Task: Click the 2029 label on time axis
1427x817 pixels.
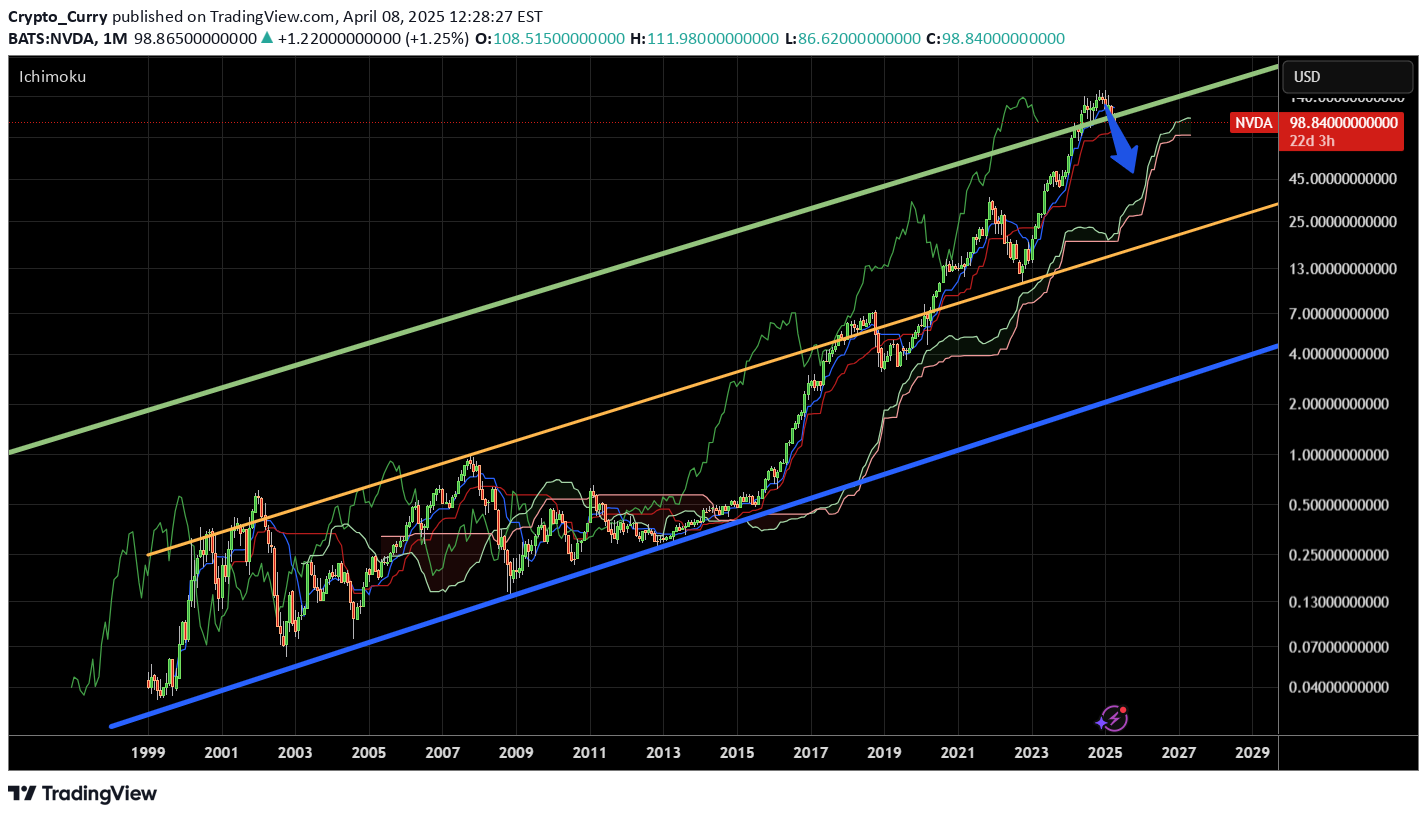Action: (x=1252, y=752)
